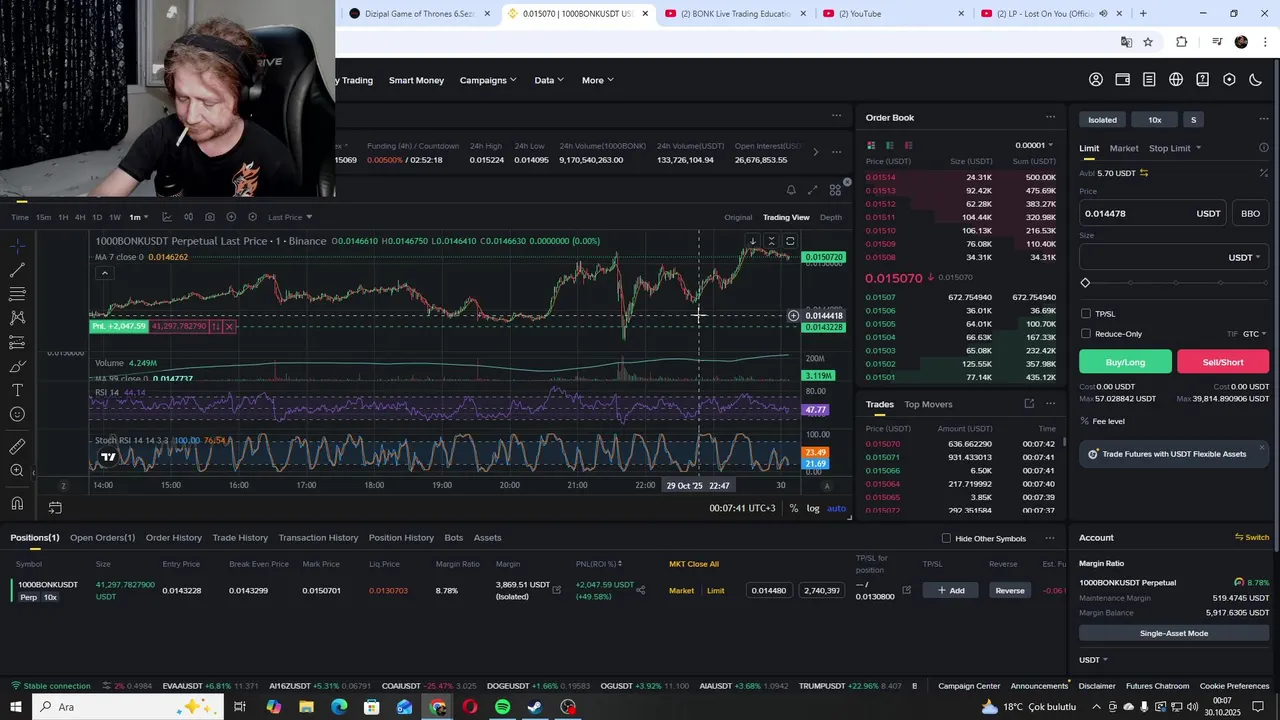Collapse the MA indicator legend arrow
The image size is (1280, 720).
pos(104,273)
